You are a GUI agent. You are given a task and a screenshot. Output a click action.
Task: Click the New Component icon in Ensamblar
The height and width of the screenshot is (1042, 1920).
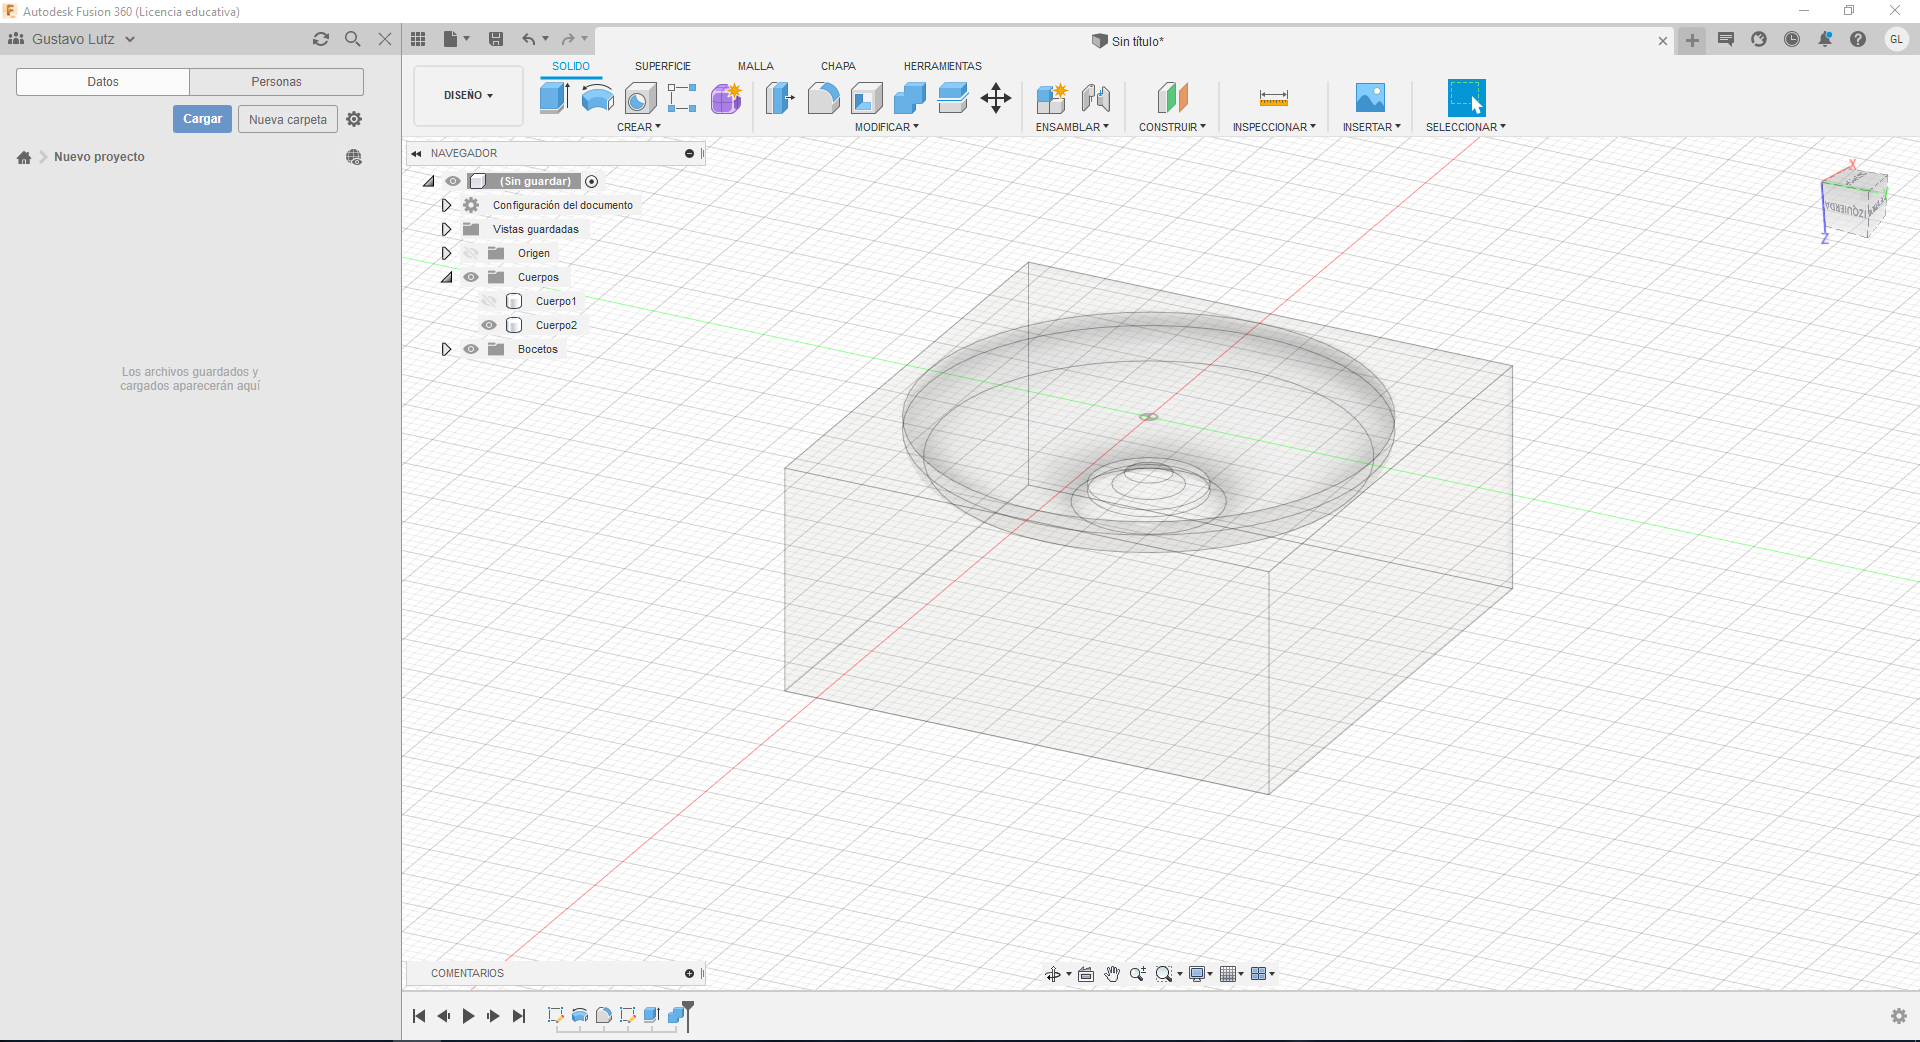[x=1052, y=98]
